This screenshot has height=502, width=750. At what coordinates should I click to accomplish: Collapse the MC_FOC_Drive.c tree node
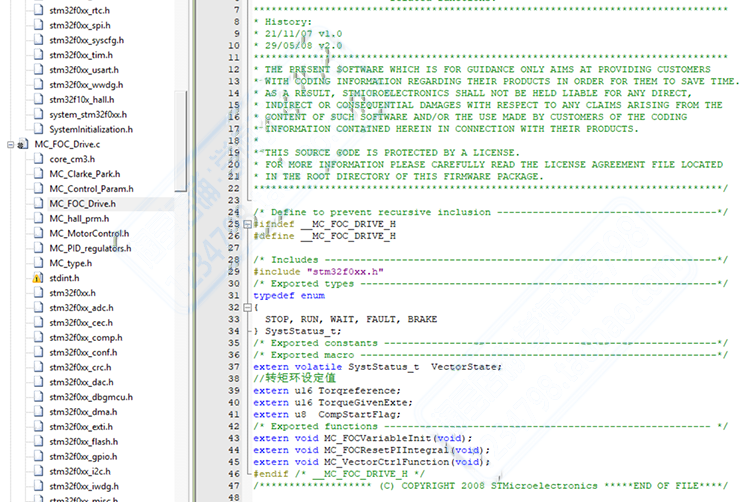(x=10, y=144)
